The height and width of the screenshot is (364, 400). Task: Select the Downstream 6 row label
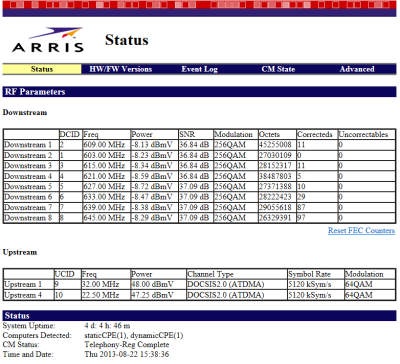(28, 197)
